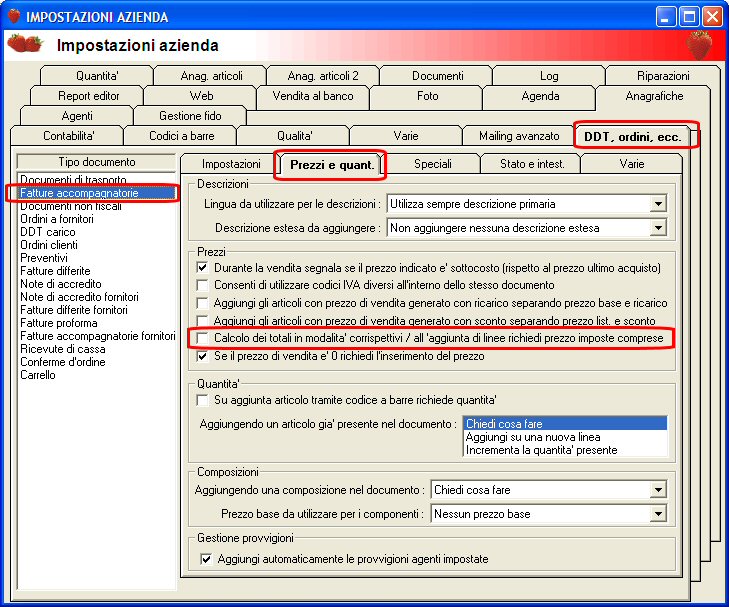Select 'Conferme d'ordine' document type

point(97,362)
